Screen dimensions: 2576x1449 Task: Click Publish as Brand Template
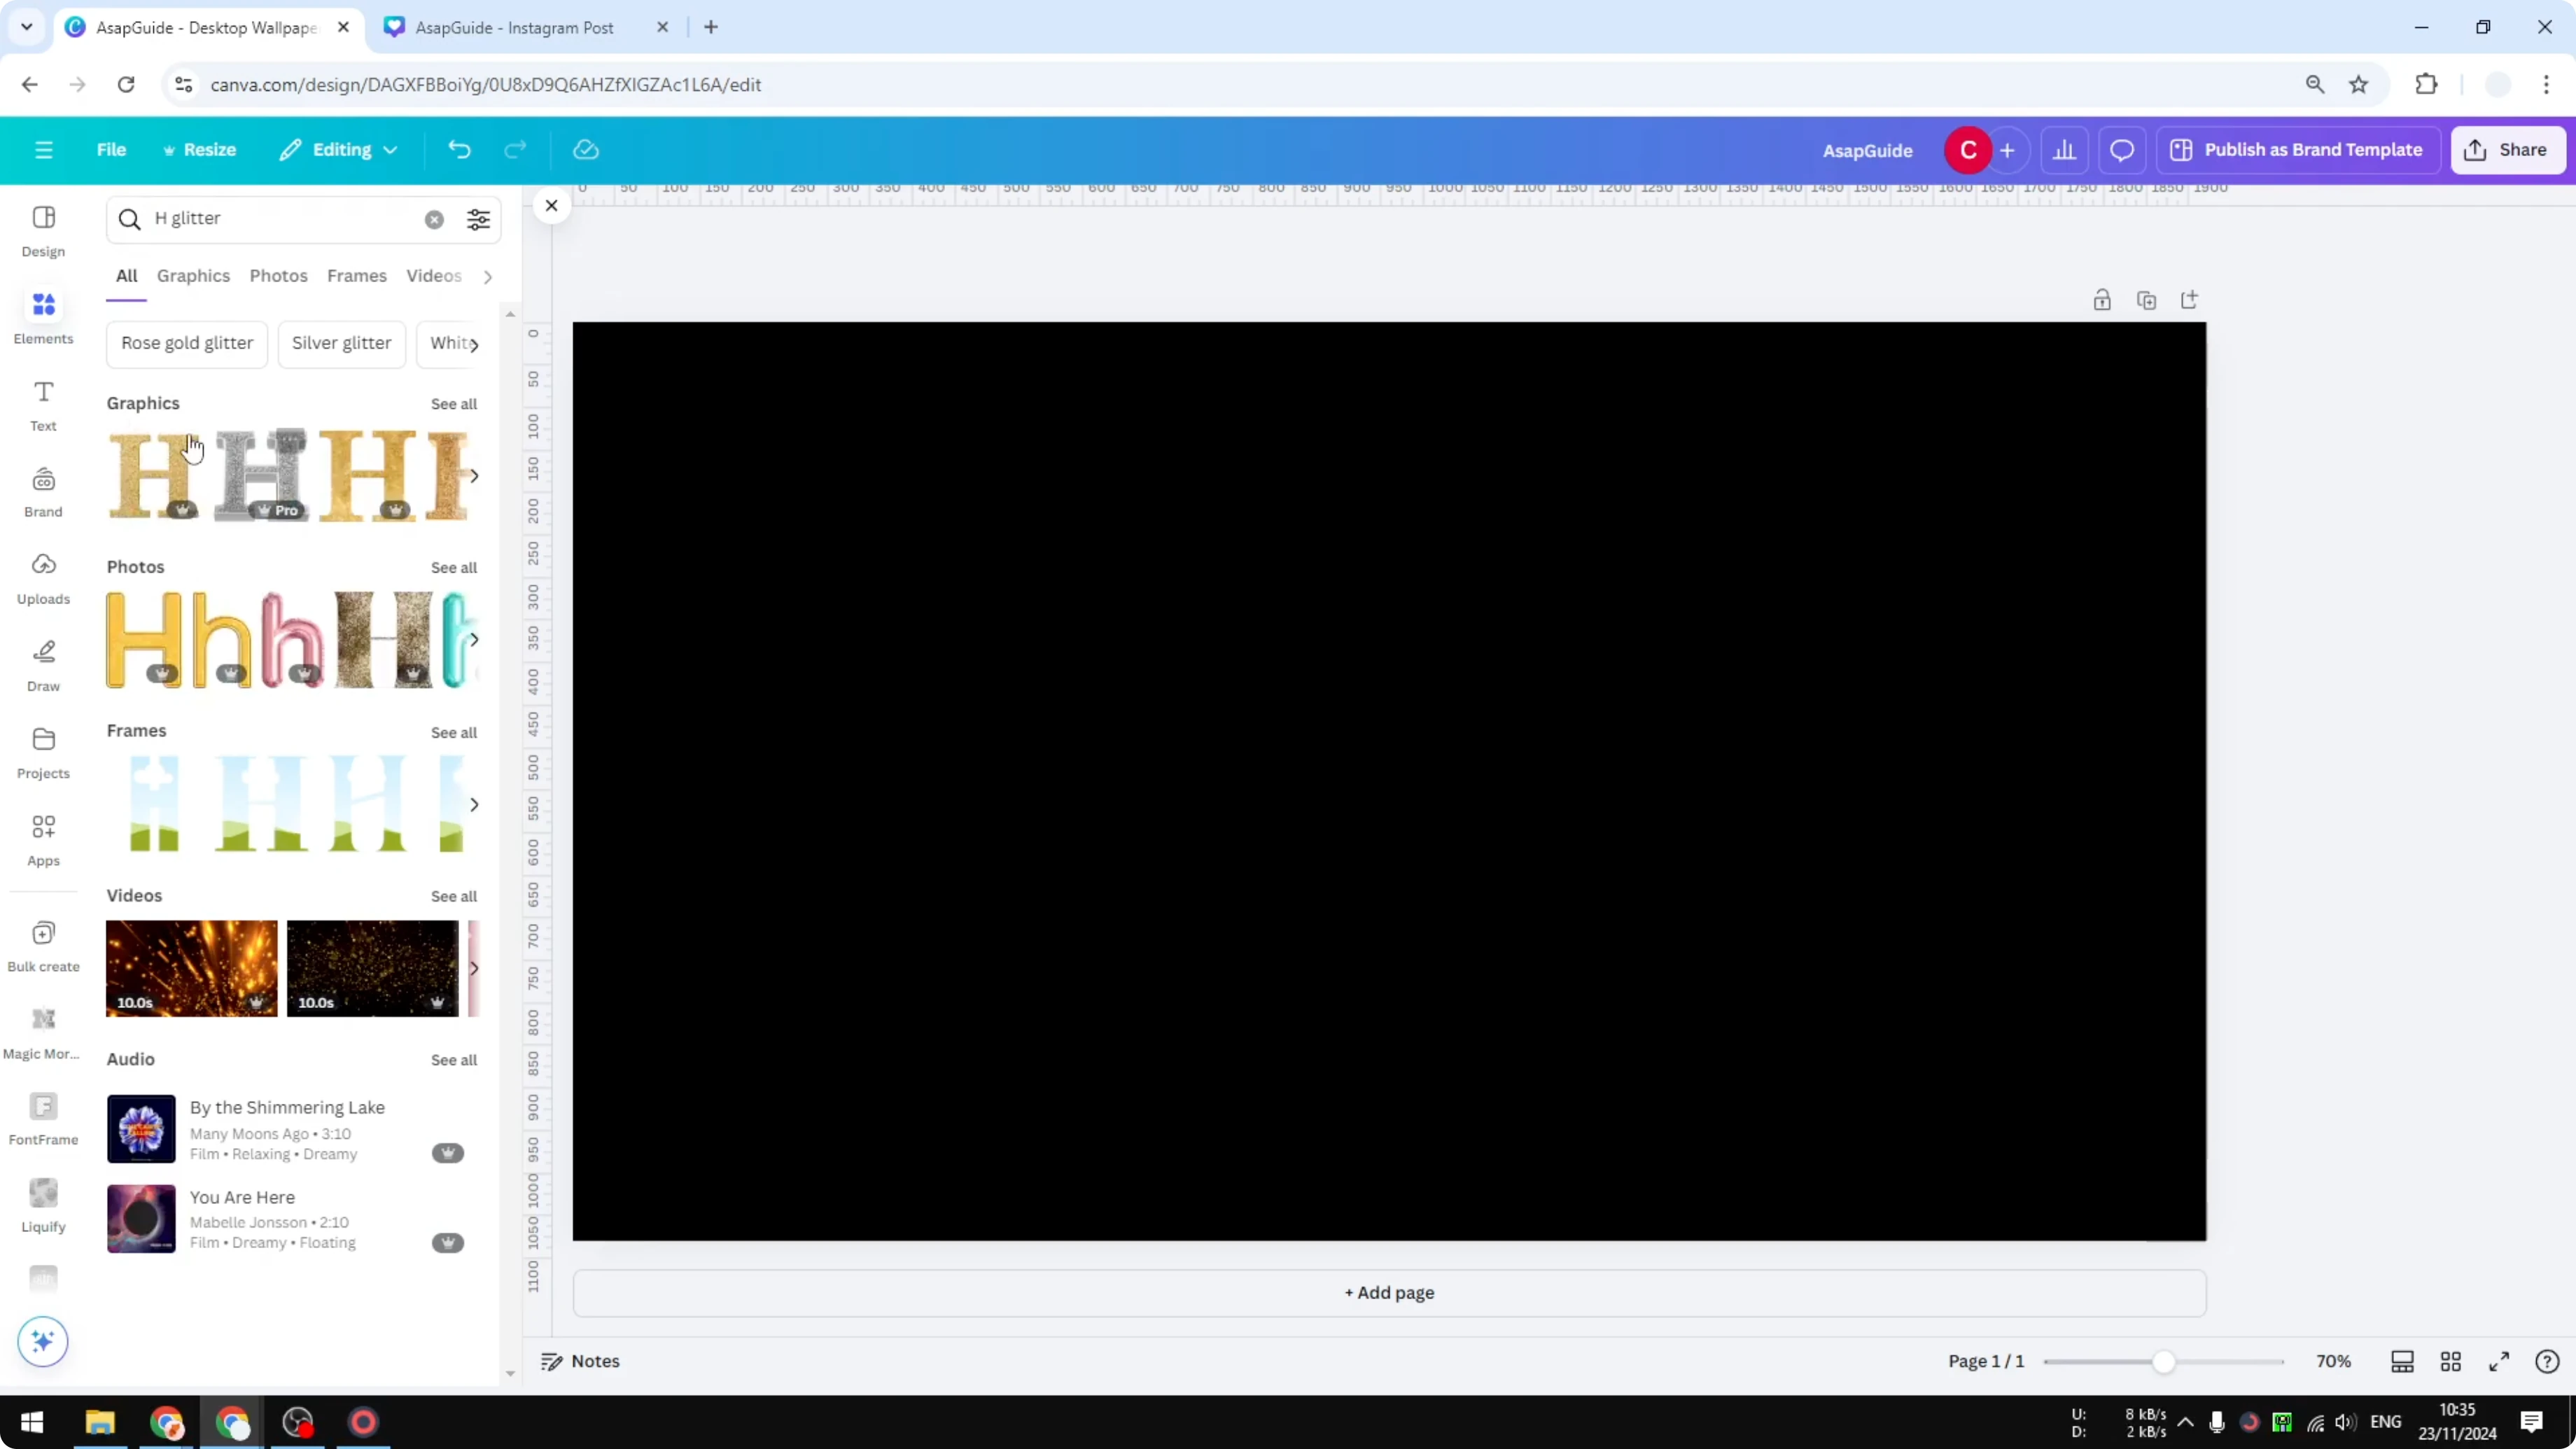[2297, 149]
